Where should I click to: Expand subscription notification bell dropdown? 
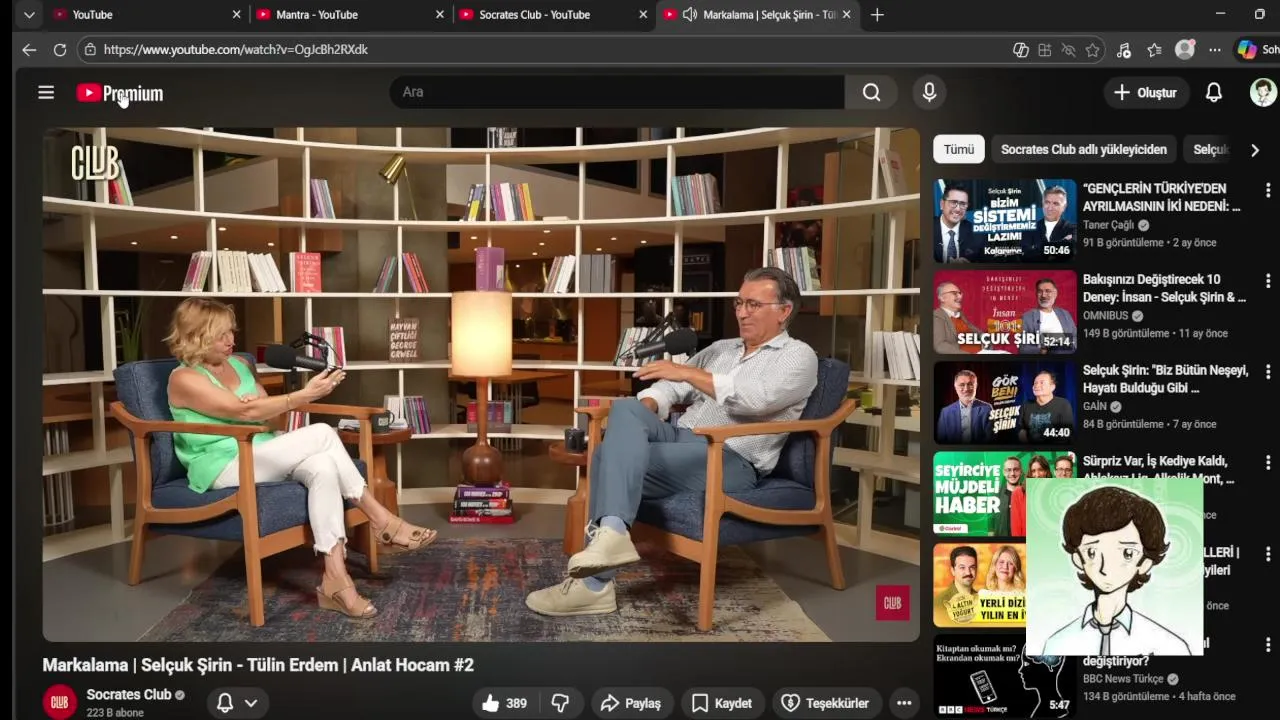click(x=238, y=703)
